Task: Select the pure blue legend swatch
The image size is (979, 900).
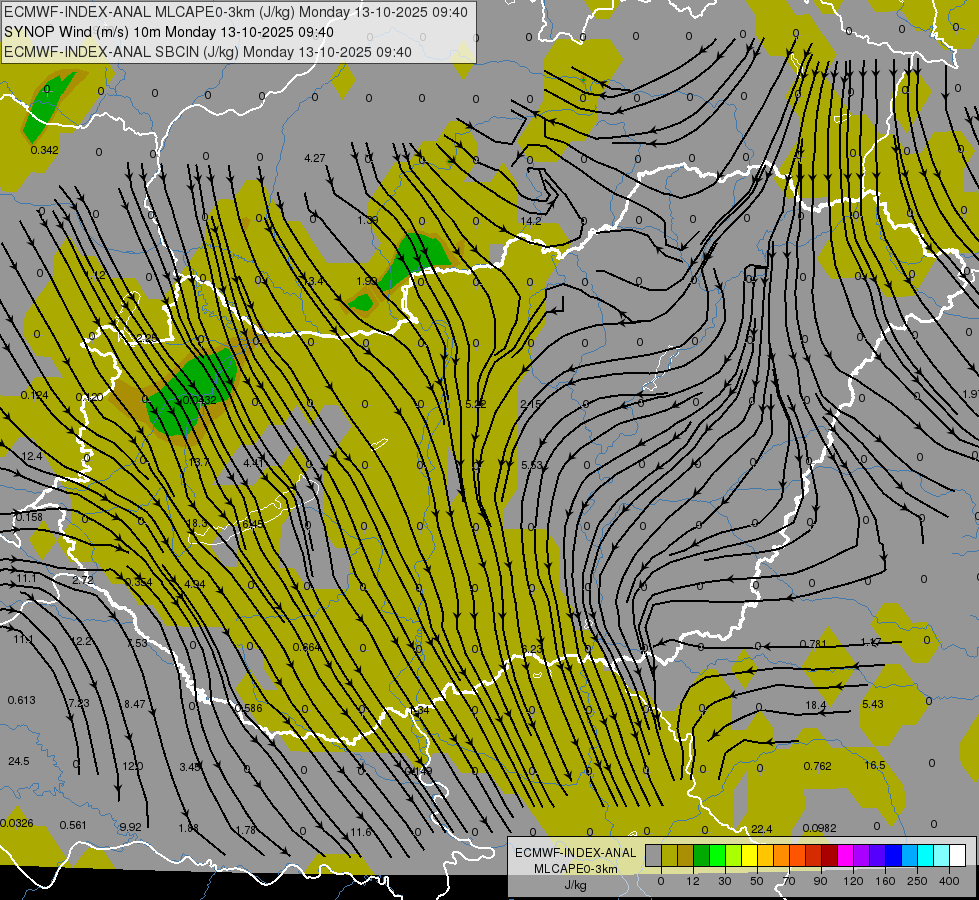Action: 893,856
